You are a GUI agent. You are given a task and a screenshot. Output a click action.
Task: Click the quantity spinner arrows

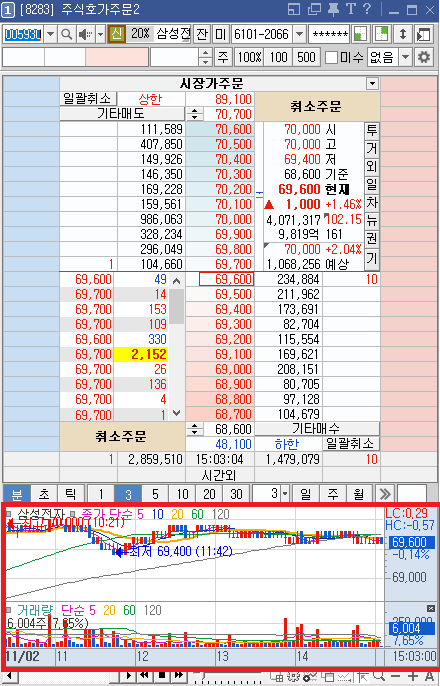click(206, 57)
